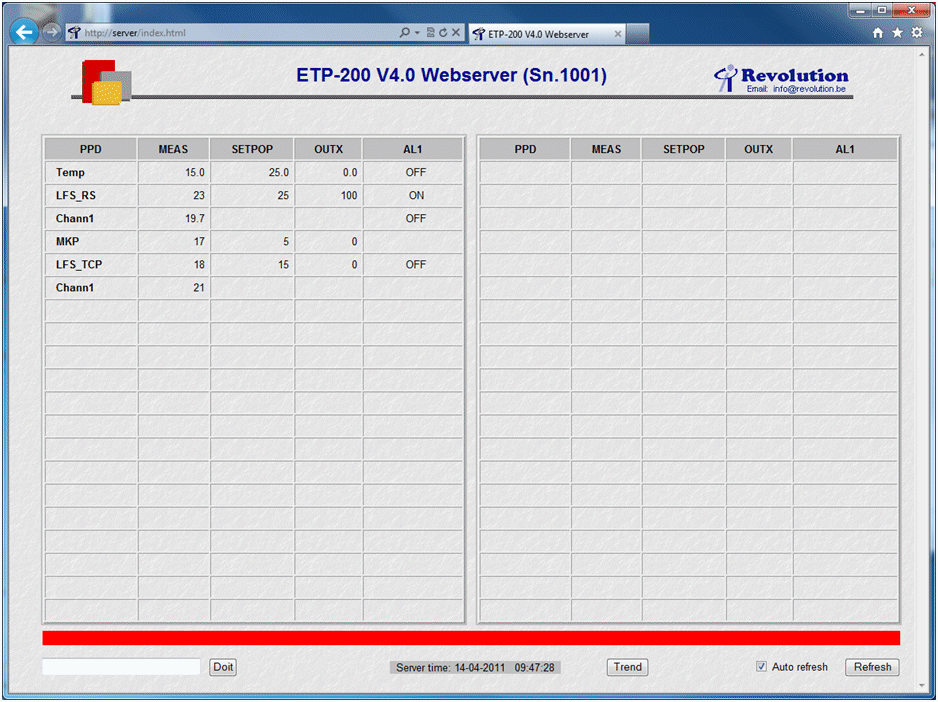Click the red status bar below the tables
The width and height of the screenshot is (938, 702).
(471, 638)
